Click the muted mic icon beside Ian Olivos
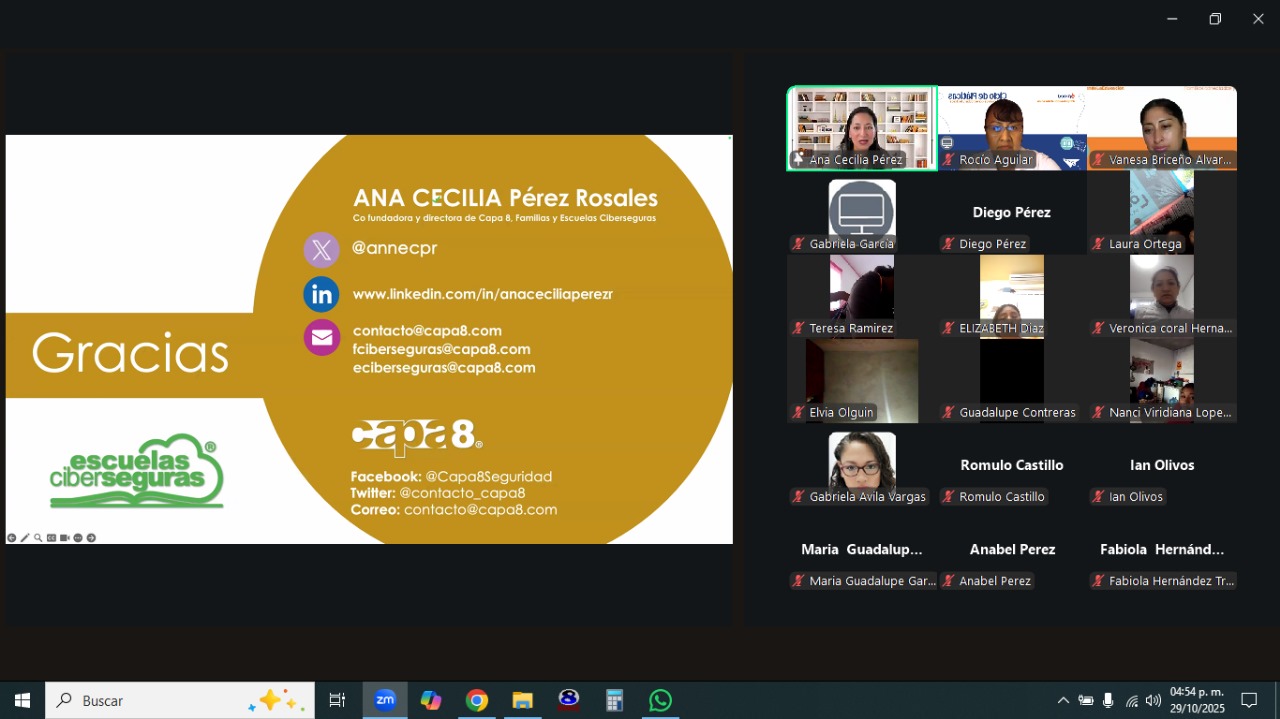The width and height of the screenshot is (1280, 719). (x=1098, y=497)
